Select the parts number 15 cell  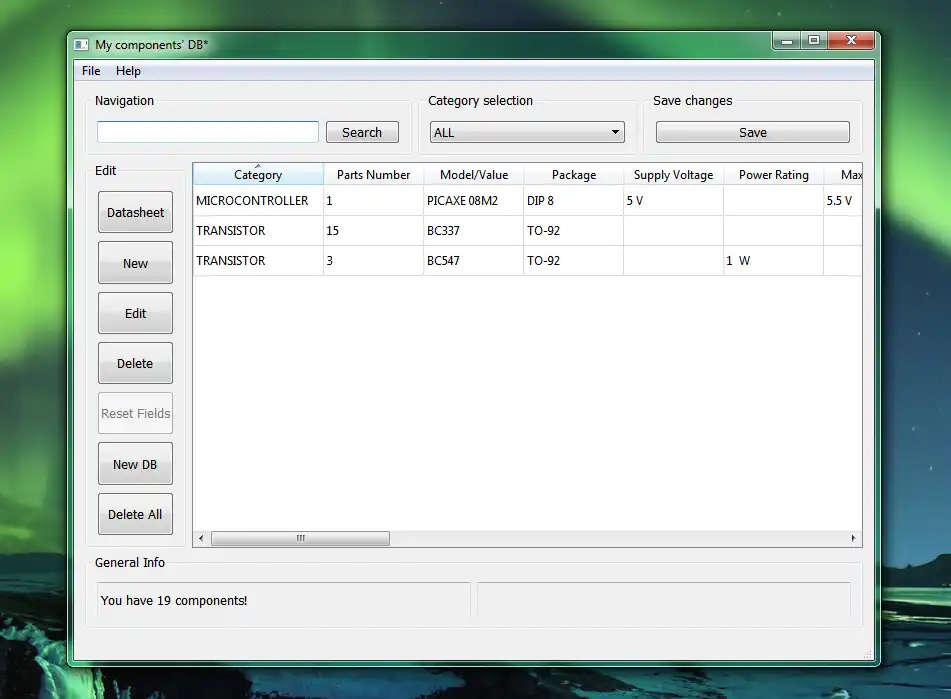374,230
